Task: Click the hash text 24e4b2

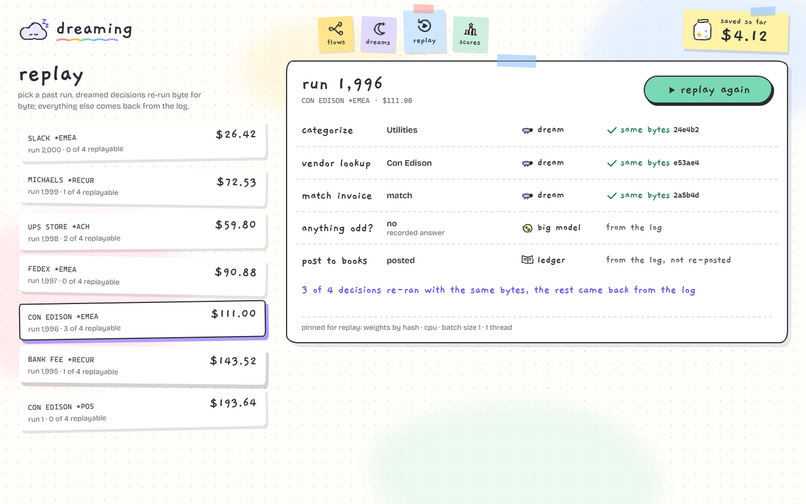Action: click(686, 130)
